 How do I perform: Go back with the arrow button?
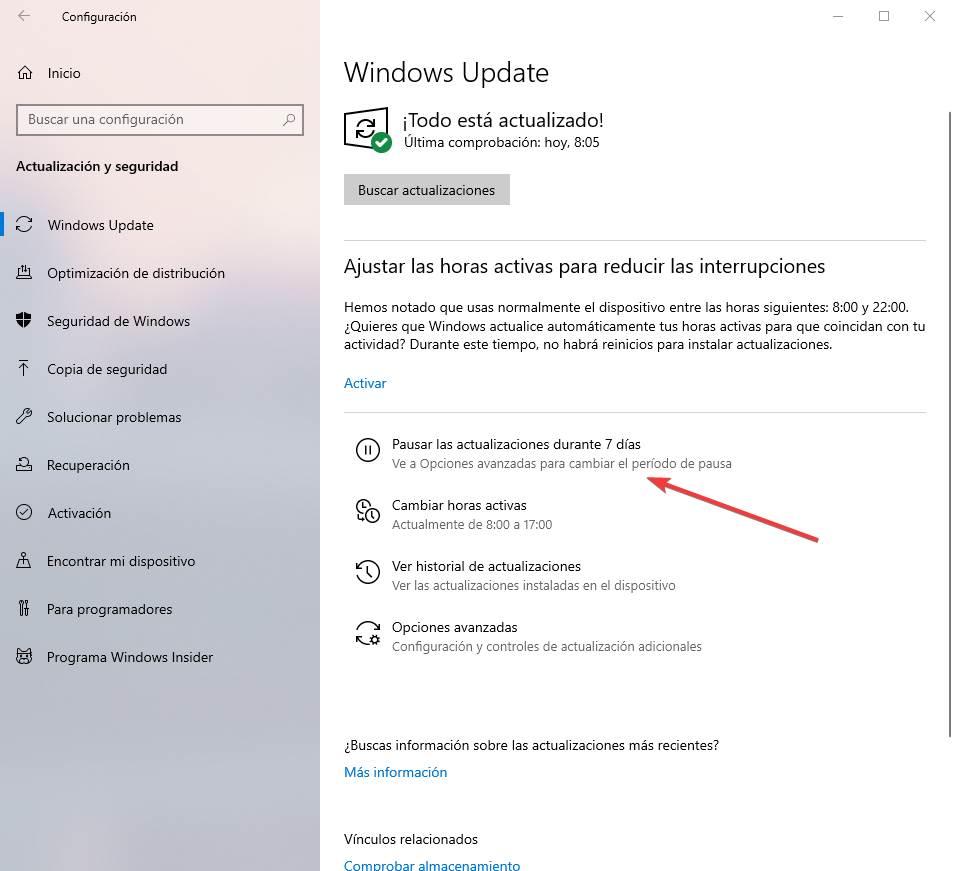point(24,16)
